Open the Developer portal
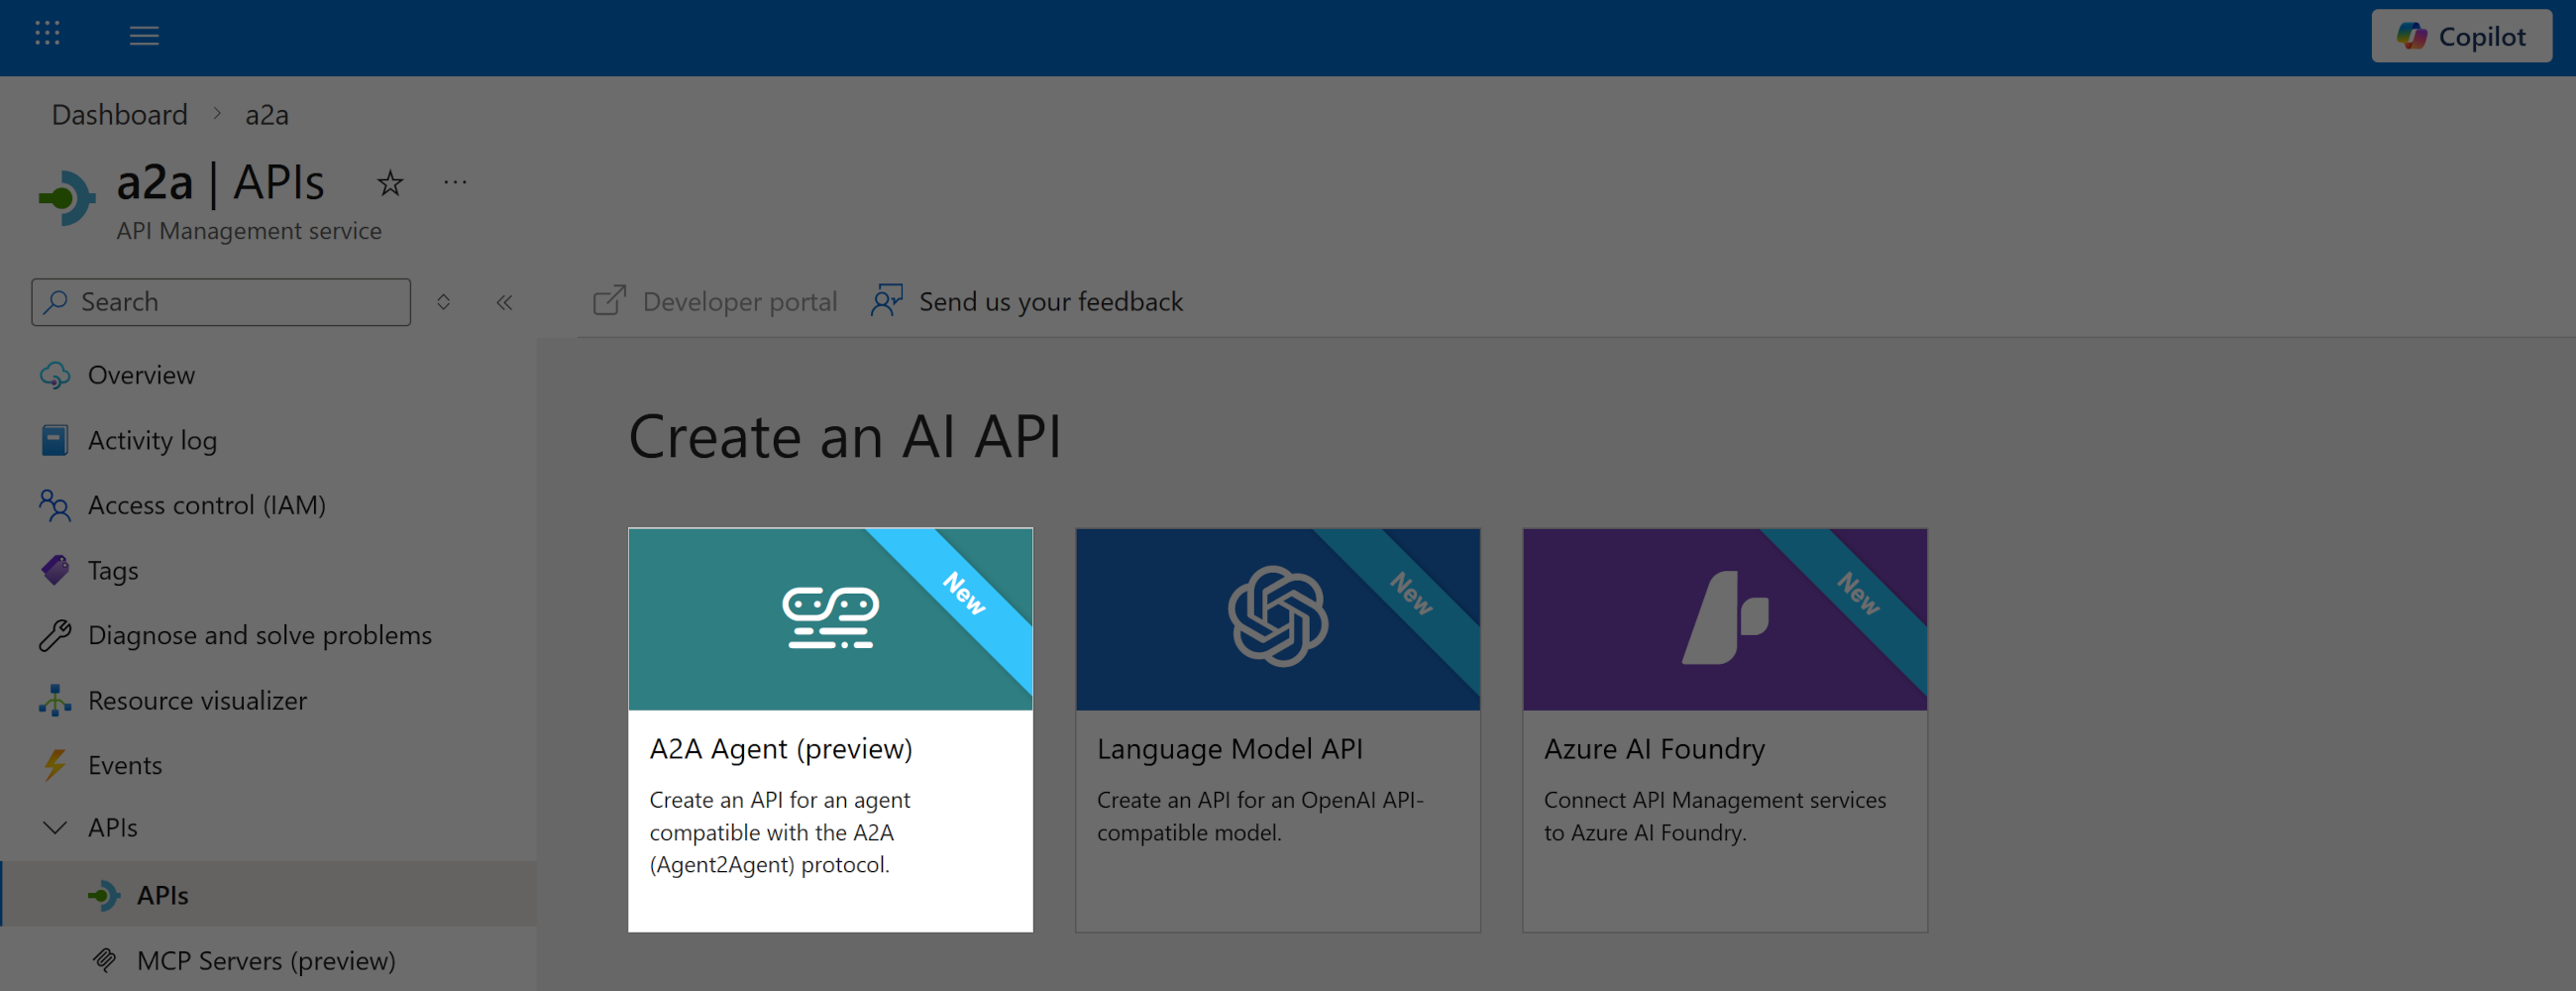Image resolution: width=2576 pixels, height=991 pixels. coord(714,301)
